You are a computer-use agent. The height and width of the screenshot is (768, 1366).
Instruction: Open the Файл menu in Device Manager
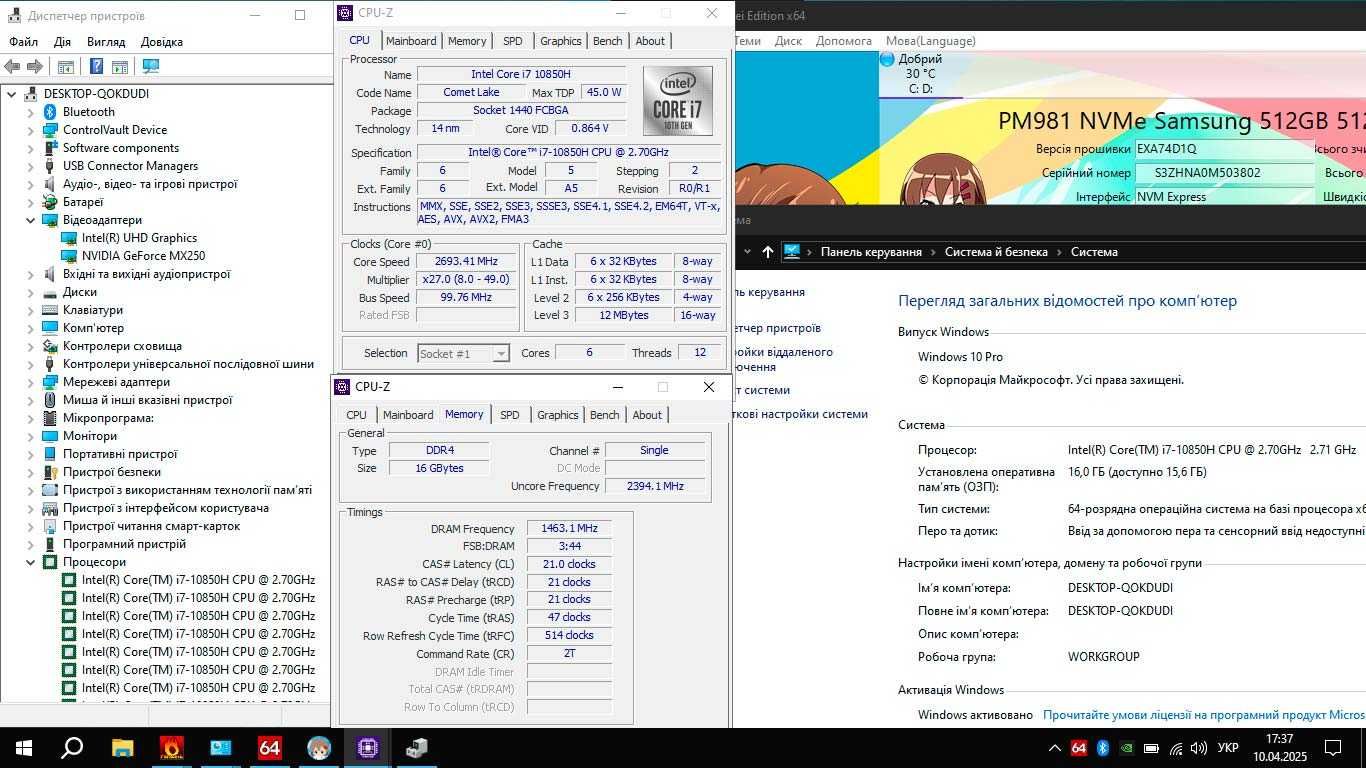point(23,42)
